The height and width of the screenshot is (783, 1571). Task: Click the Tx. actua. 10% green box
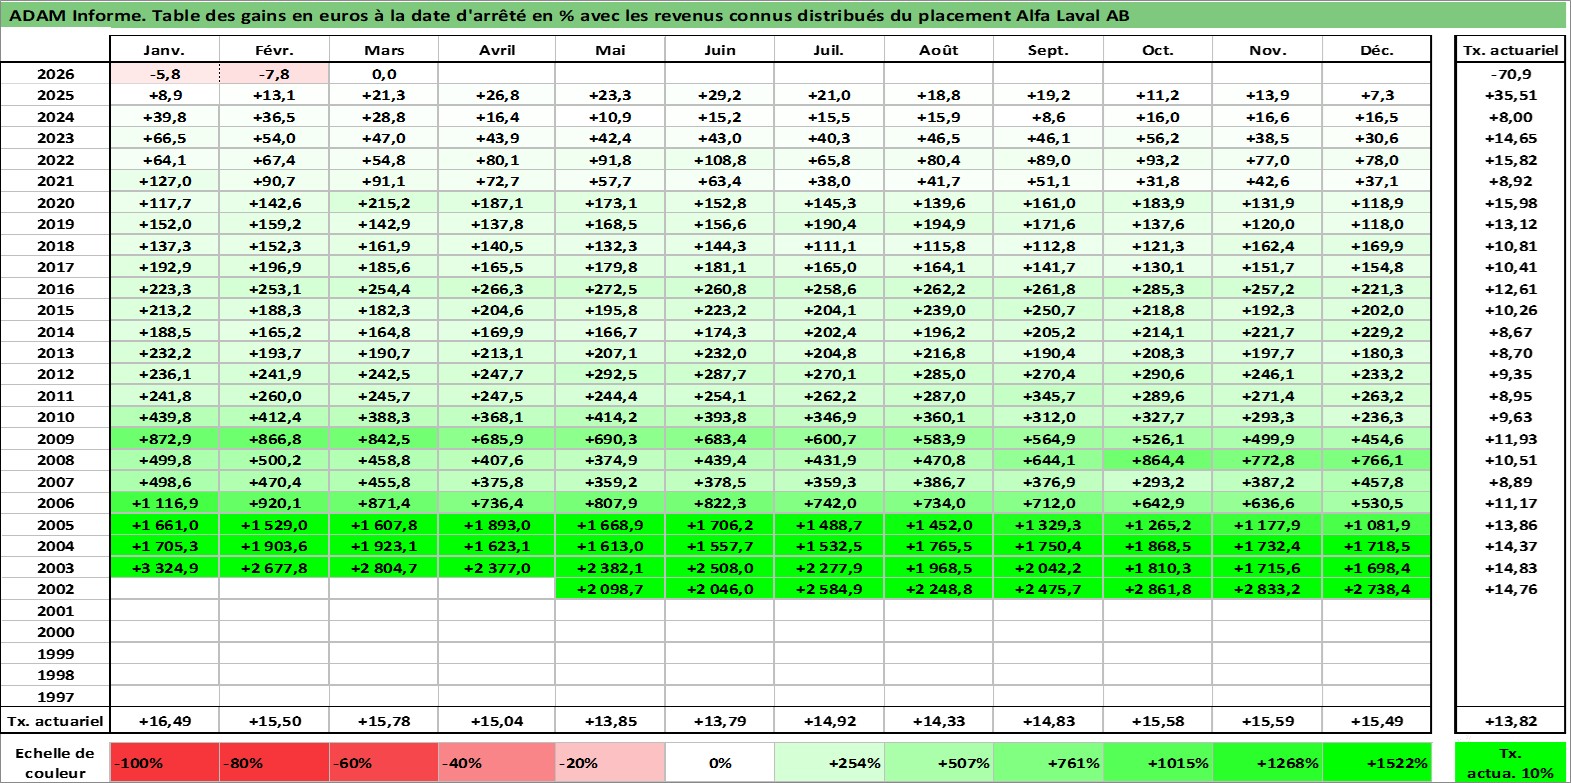point(1510,763)
